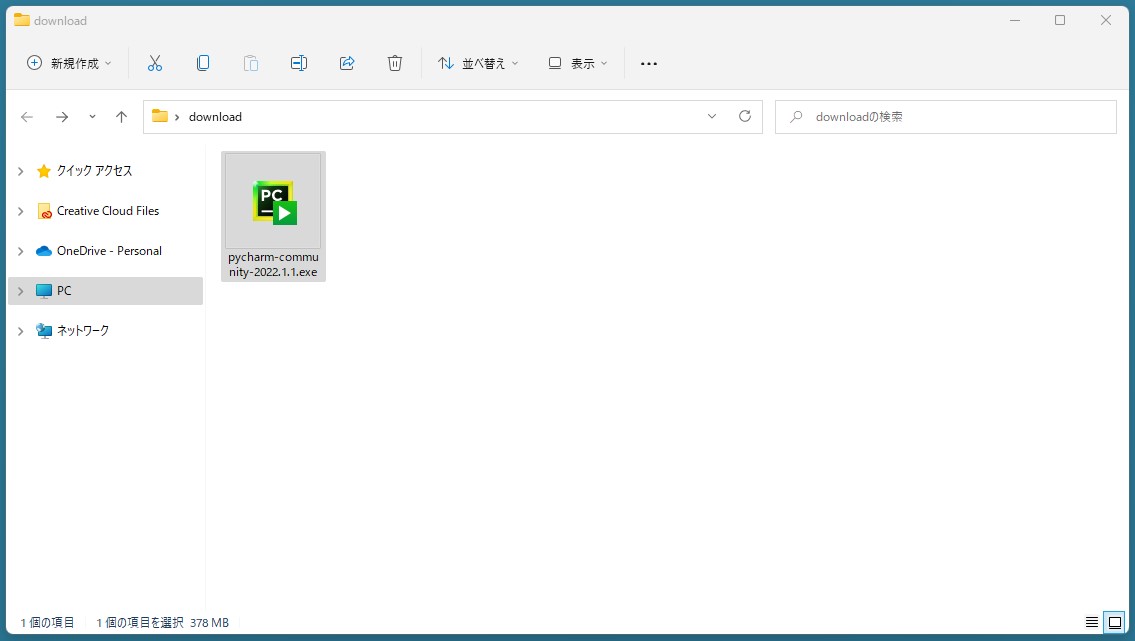
Task: Click the 1 個の項目 status text
Action: 47,622
